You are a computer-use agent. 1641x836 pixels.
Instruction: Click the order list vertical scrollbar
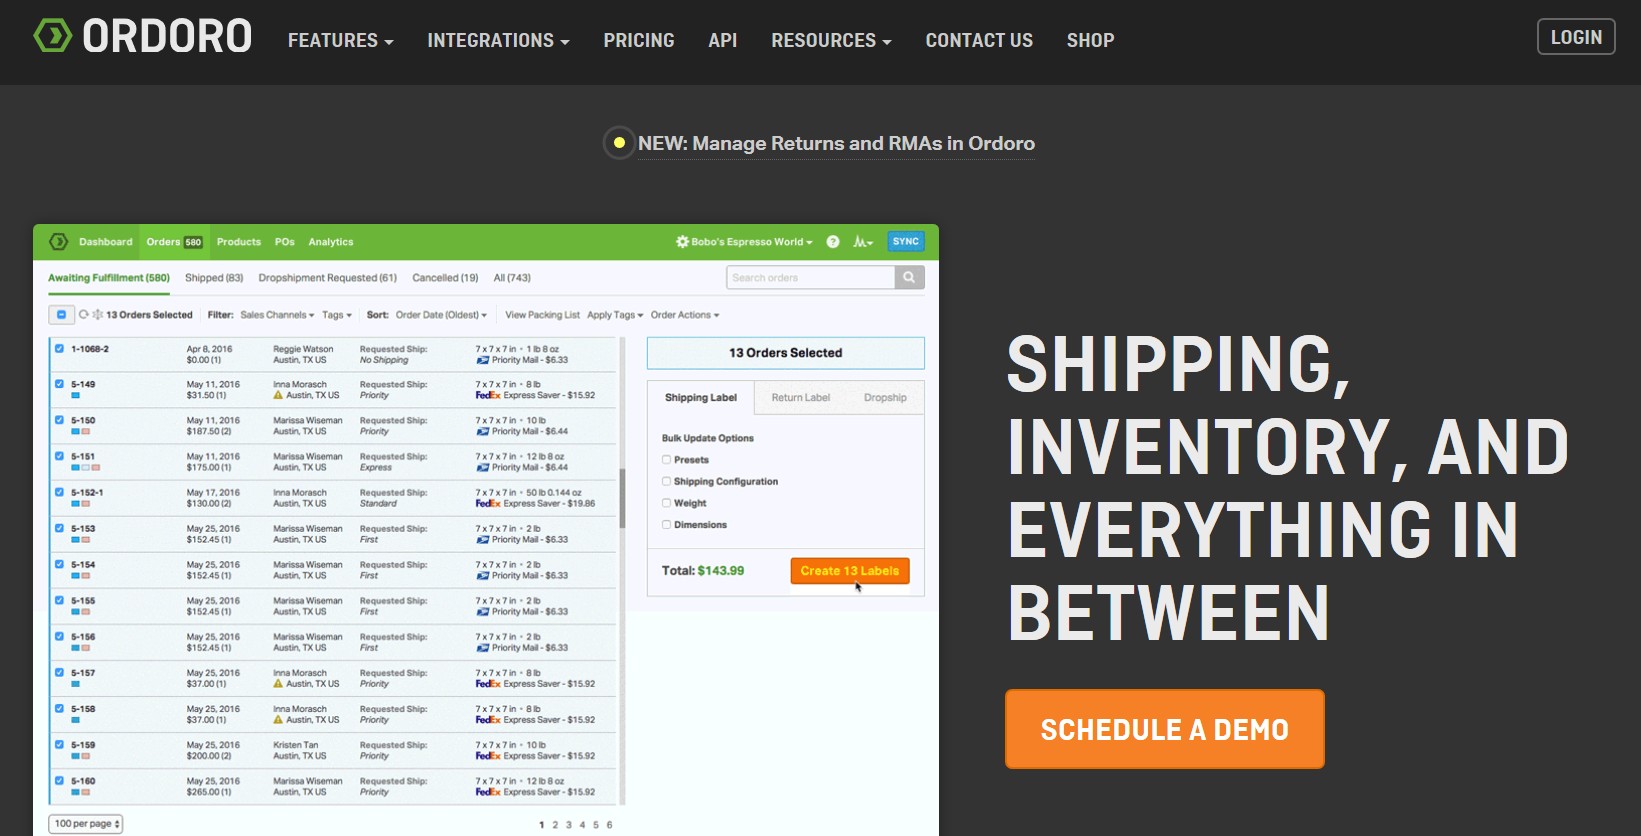click(x=622, y=498)
